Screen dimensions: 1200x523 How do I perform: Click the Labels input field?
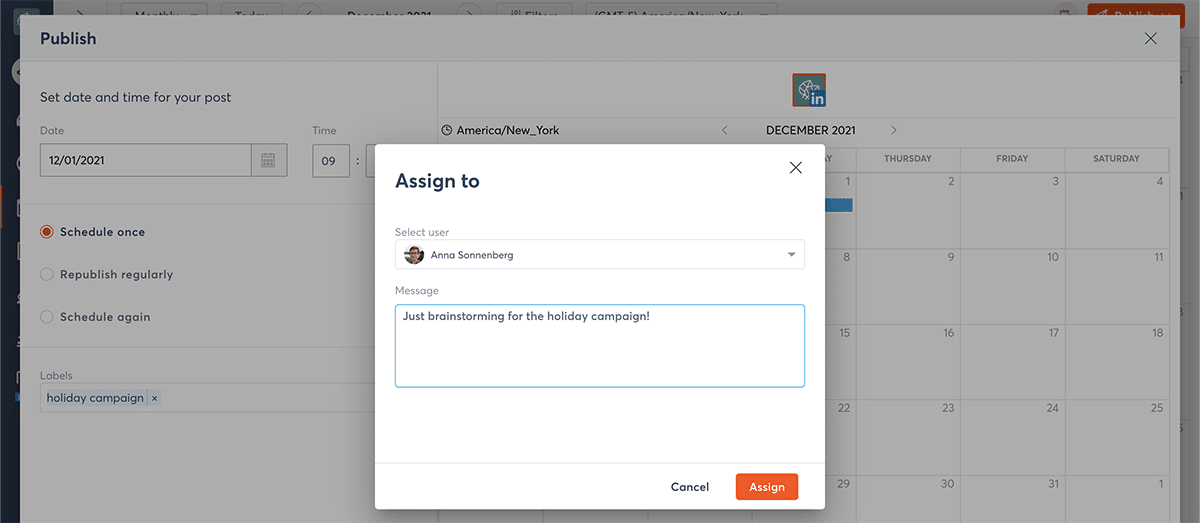260,398
